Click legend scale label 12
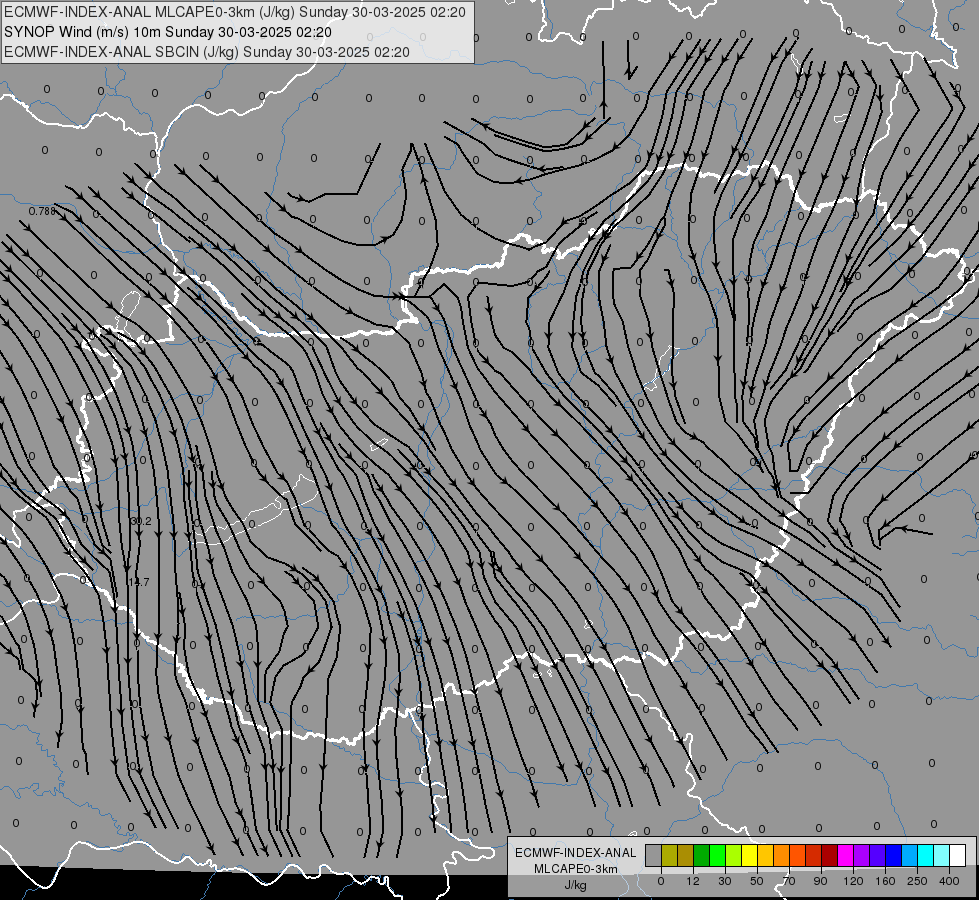 (x=693, y=881)
